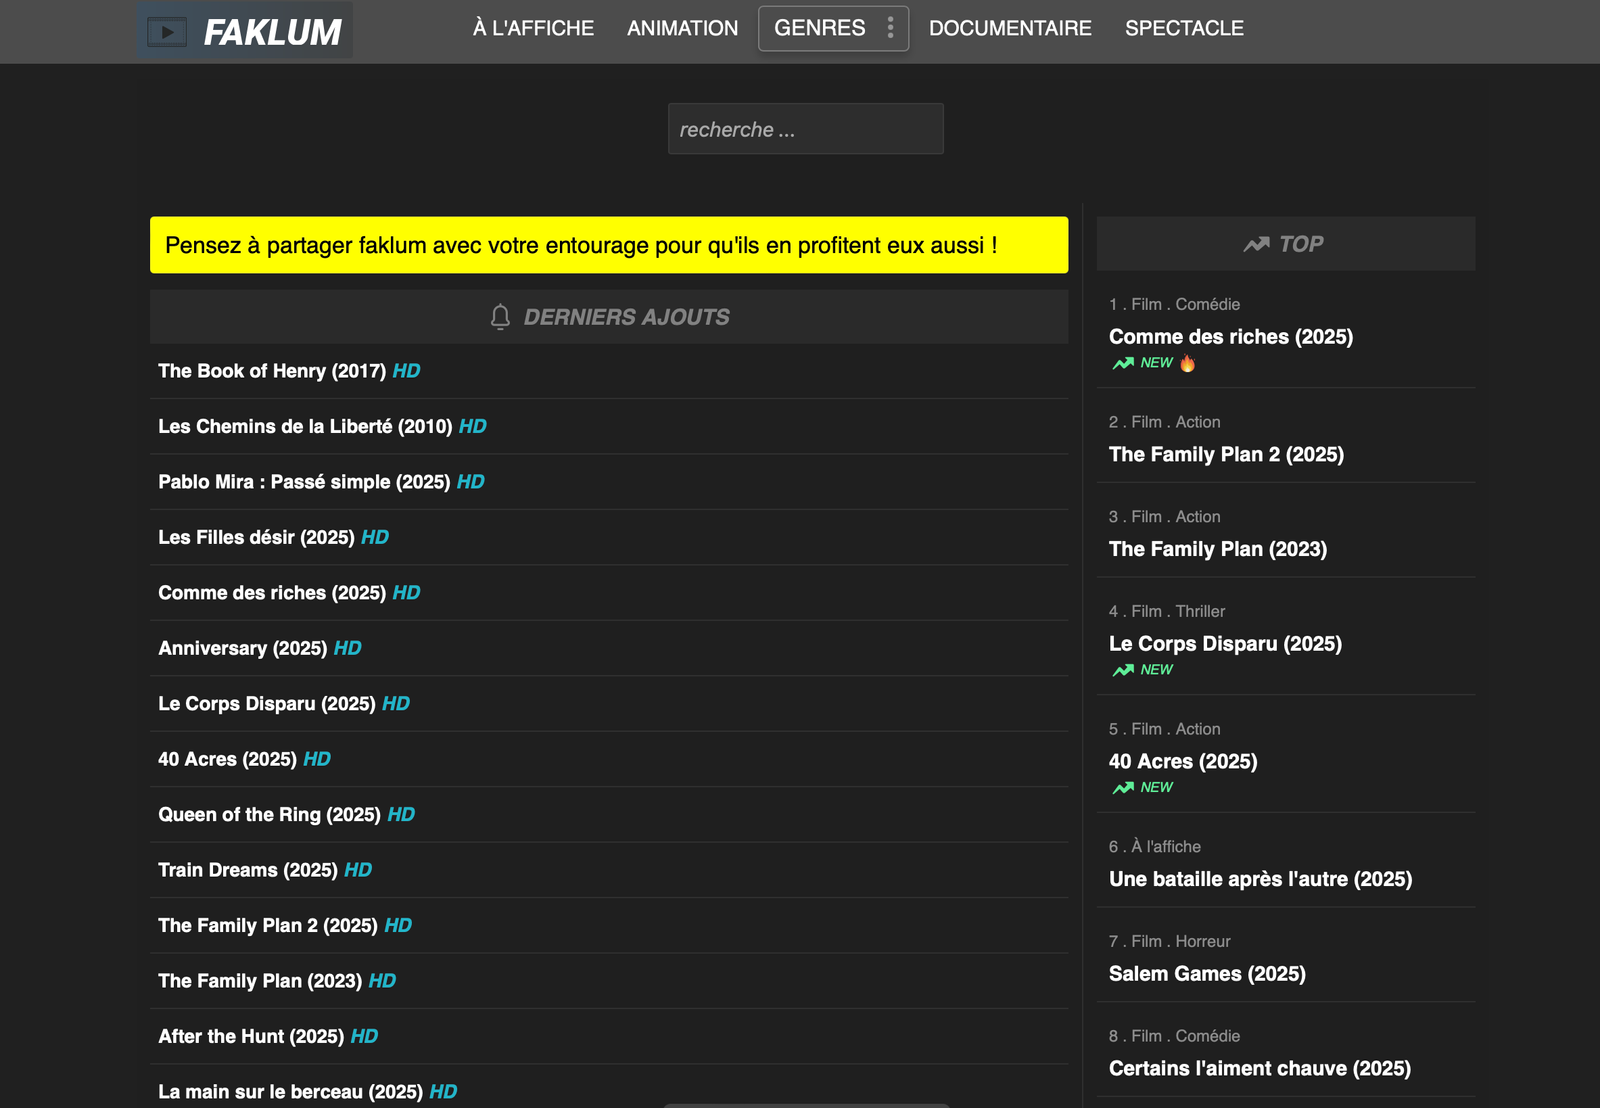The width and height of the screenshot is (1600, 1108).
Task: Open Salem Games (2025) from TOP
Action: [x=1207, y=974]
